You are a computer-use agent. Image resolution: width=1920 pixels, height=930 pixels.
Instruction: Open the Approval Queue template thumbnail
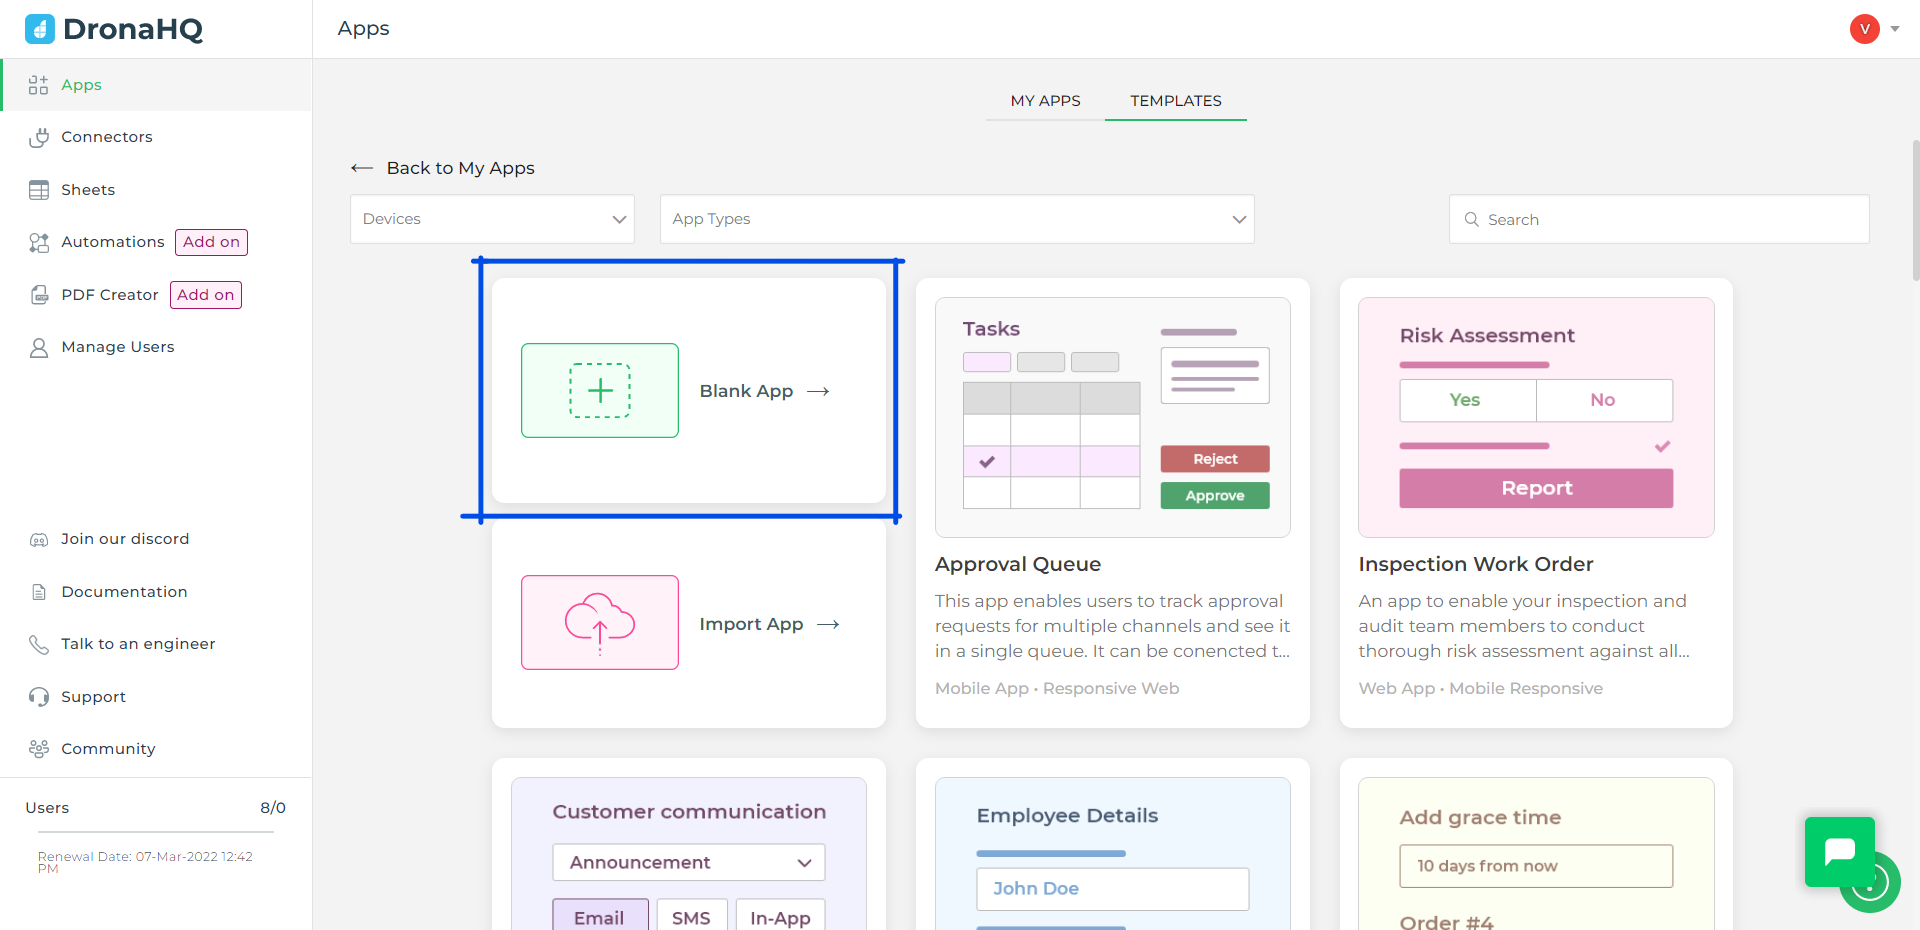pyautogui.click(x=1112, y=417)
